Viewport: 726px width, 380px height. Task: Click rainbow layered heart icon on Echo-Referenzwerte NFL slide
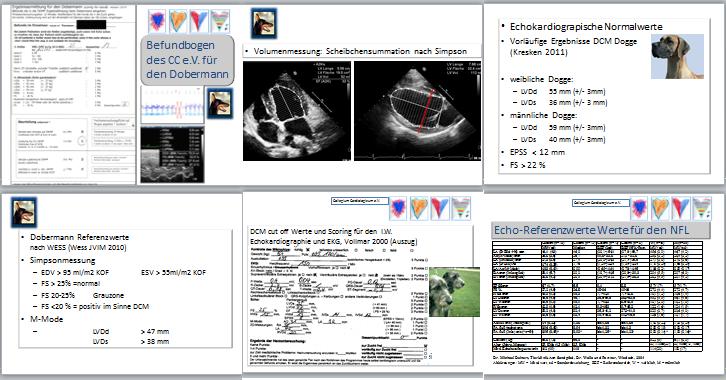[702, 208]
